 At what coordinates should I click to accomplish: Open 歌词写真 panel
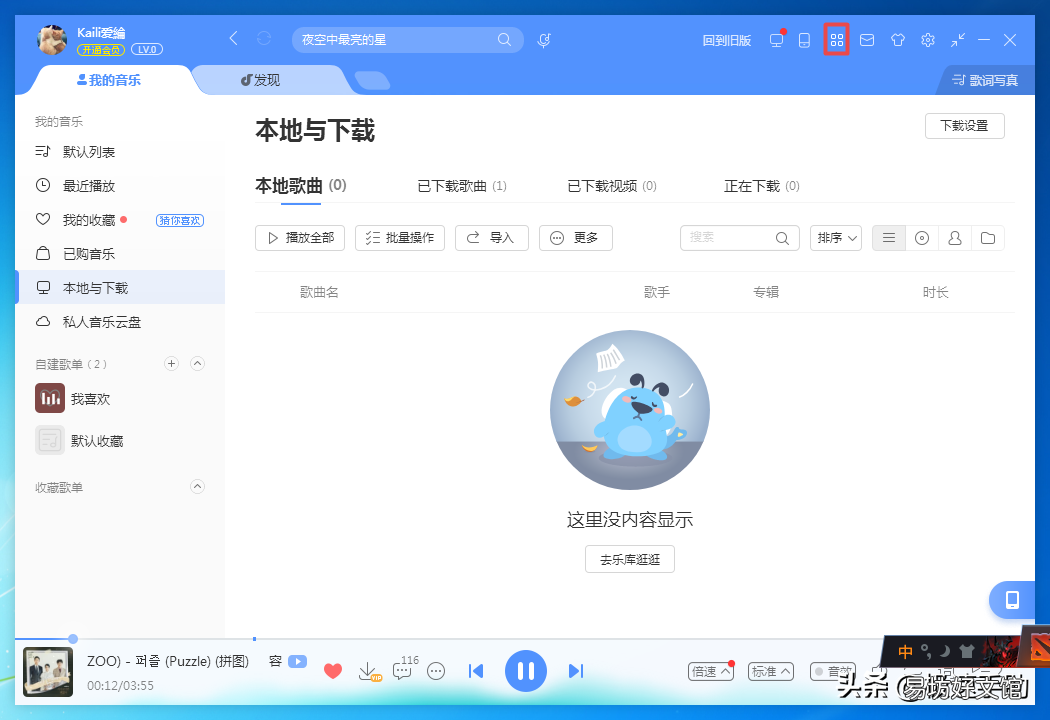(985, 80)
